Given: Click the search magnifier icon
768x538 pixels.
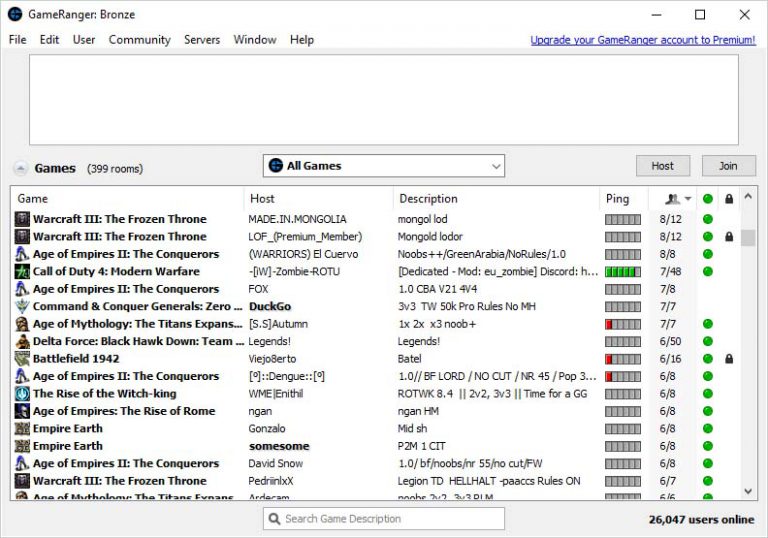Looking at the screenshot, I should pos(274,519).
